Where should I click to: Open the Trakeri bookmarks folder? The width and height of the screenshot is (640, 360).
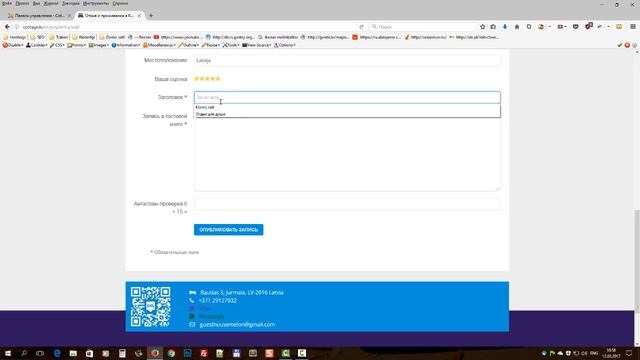58,37
